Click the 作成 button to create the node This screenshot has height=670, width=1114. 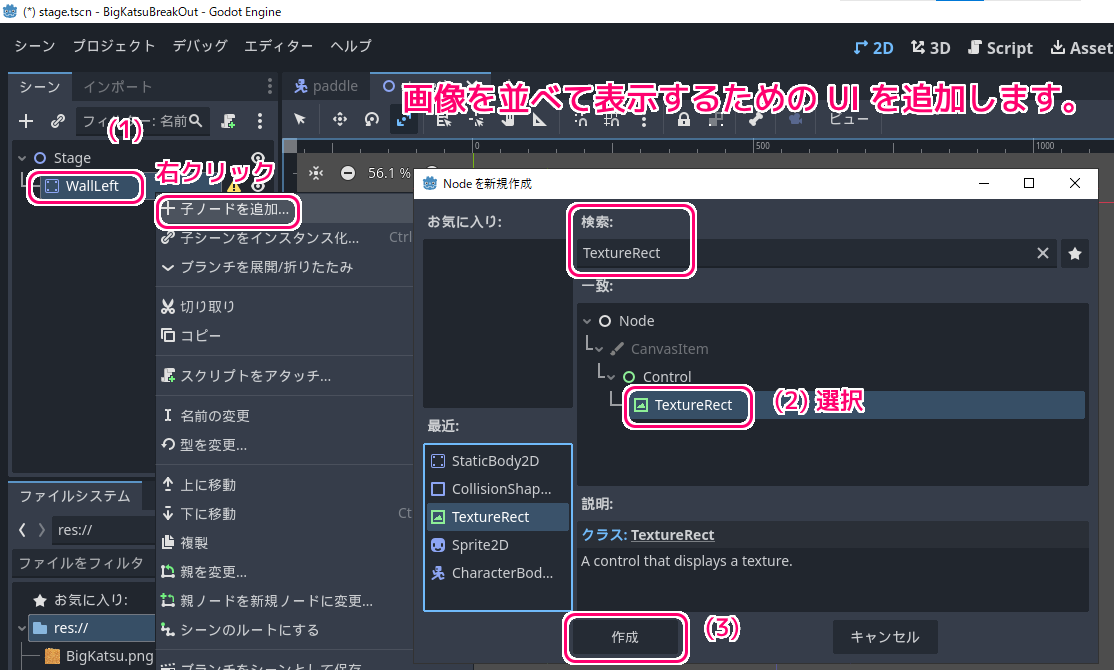pos(625,637)
